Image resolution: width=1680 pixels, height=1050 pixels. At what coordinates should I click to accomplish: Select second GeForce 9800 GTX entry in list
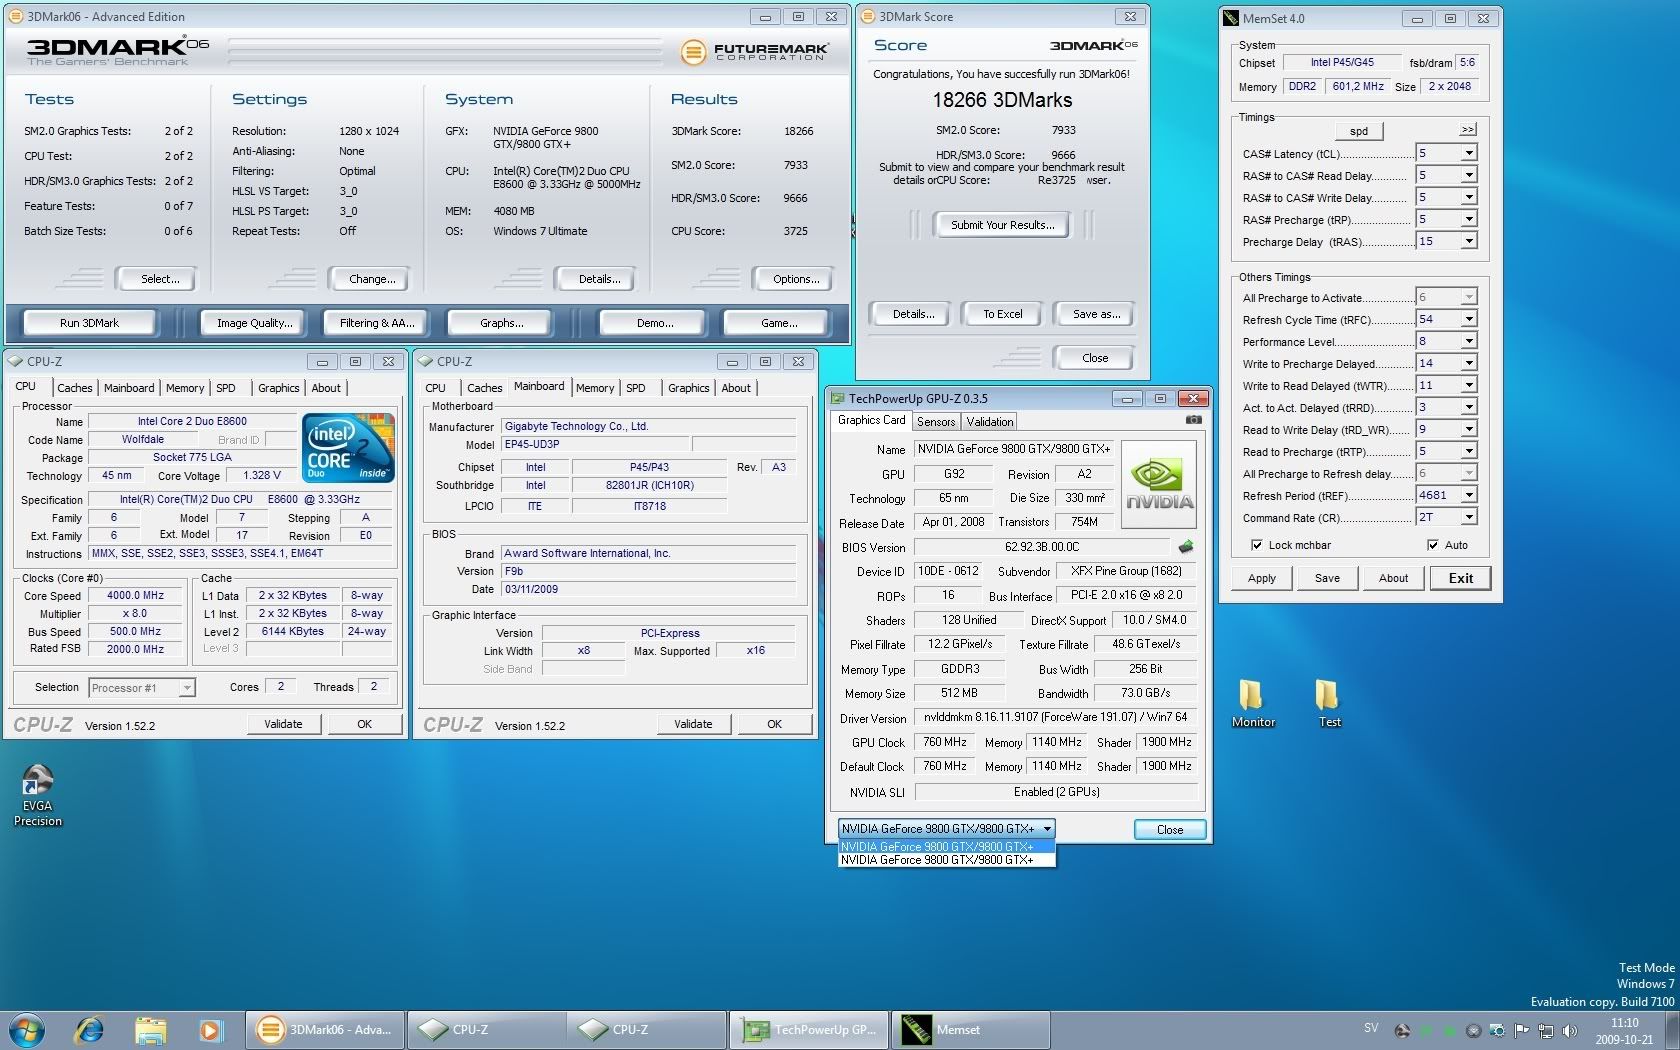pyautogui.click(x=946, y=860)
